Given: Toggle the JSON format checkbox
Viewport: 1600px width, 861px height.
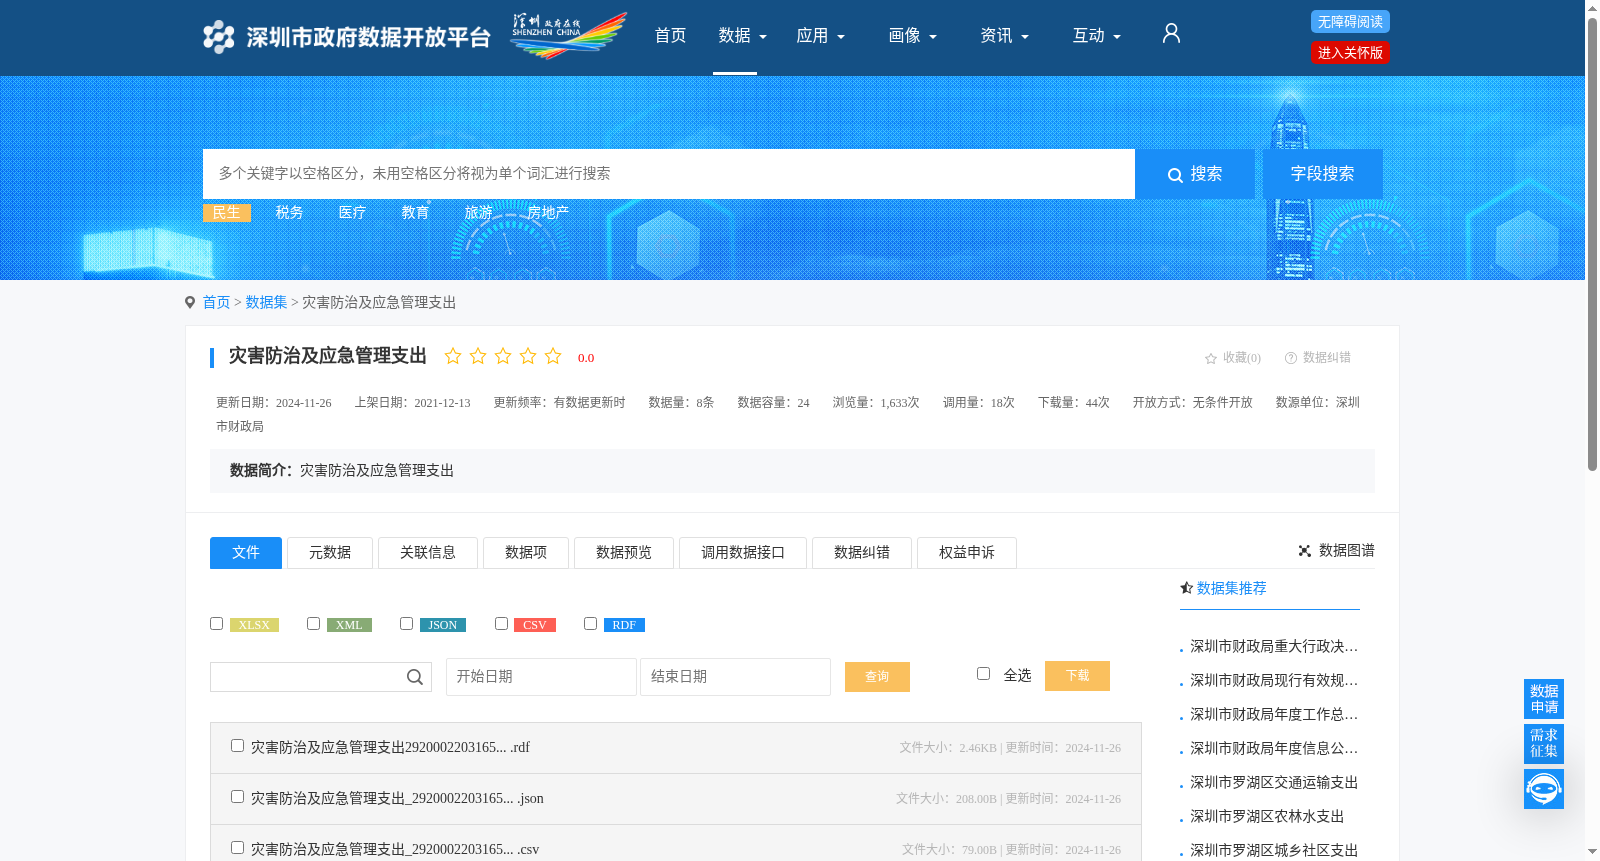Looking at the screenshot, I should (406, 624).
